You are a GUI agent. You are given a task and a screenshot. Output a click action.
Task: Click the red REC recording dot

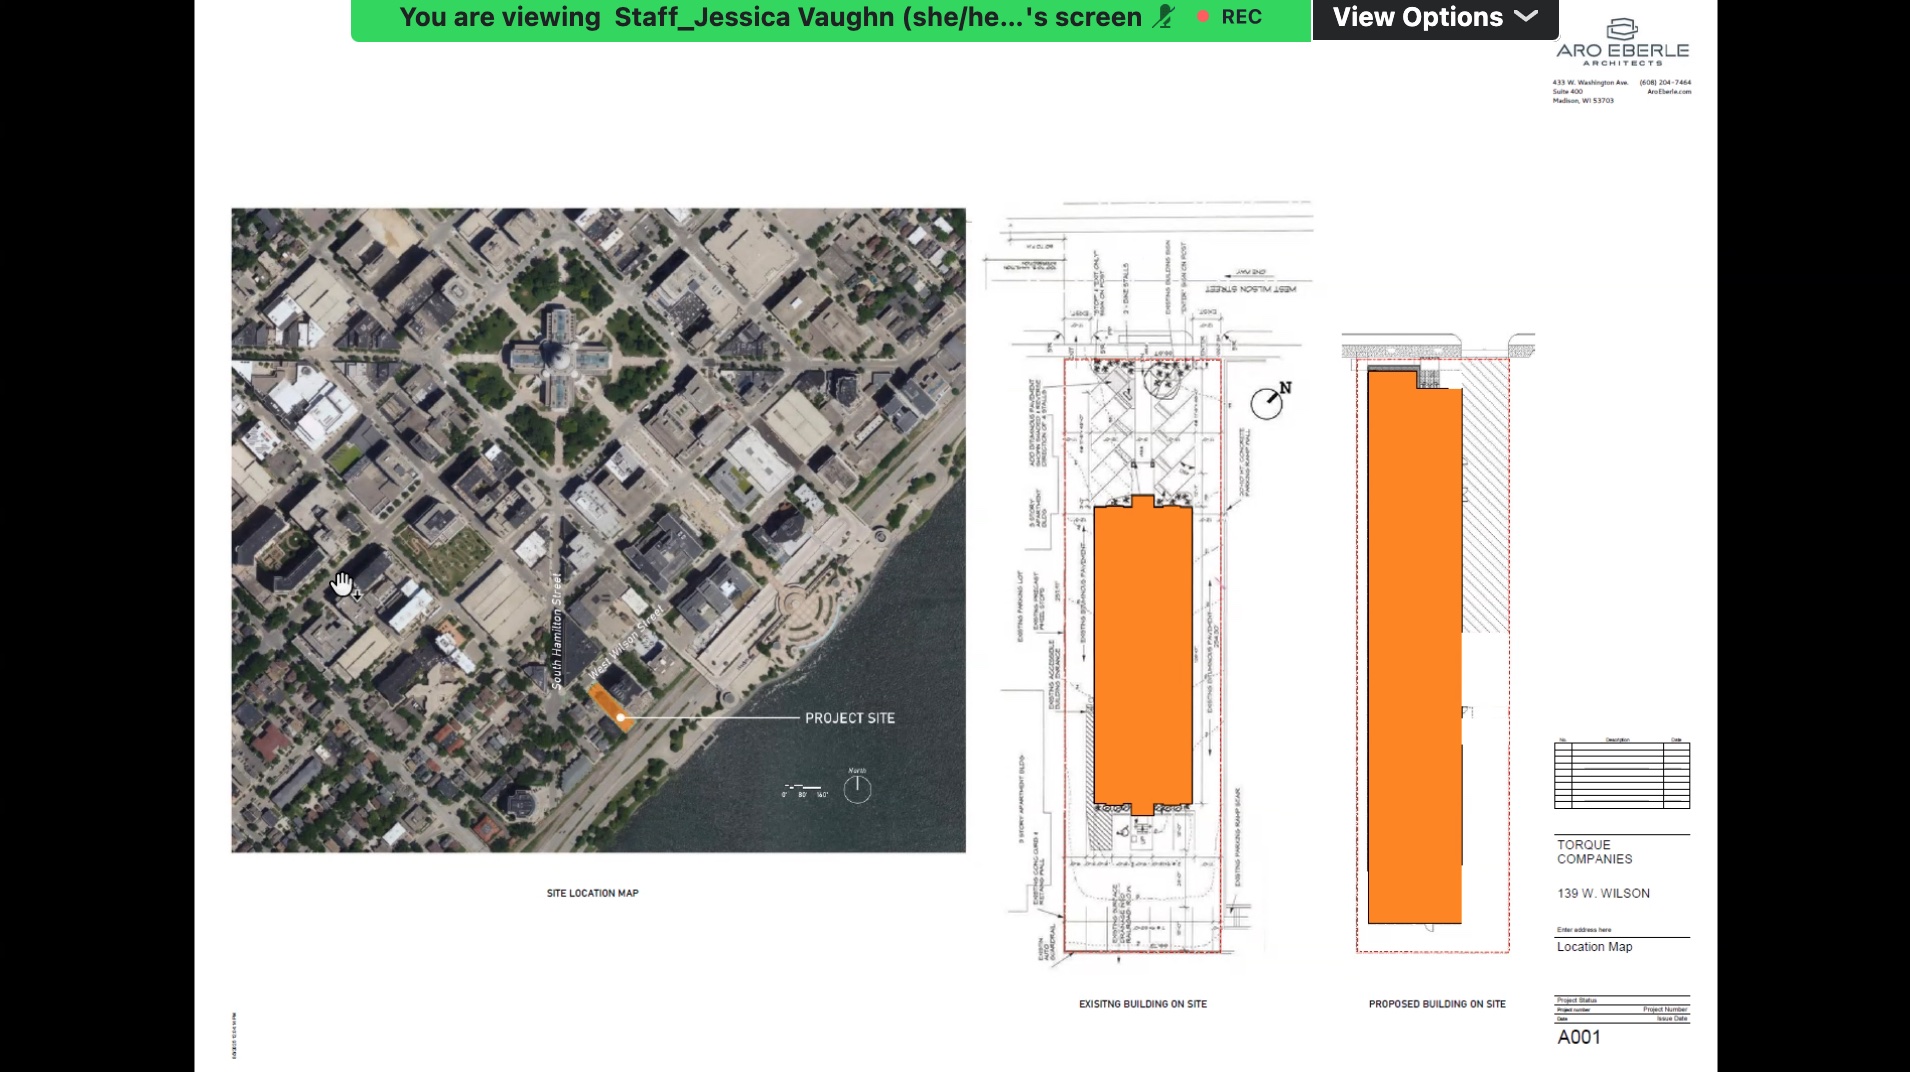tap(1203, 17)
